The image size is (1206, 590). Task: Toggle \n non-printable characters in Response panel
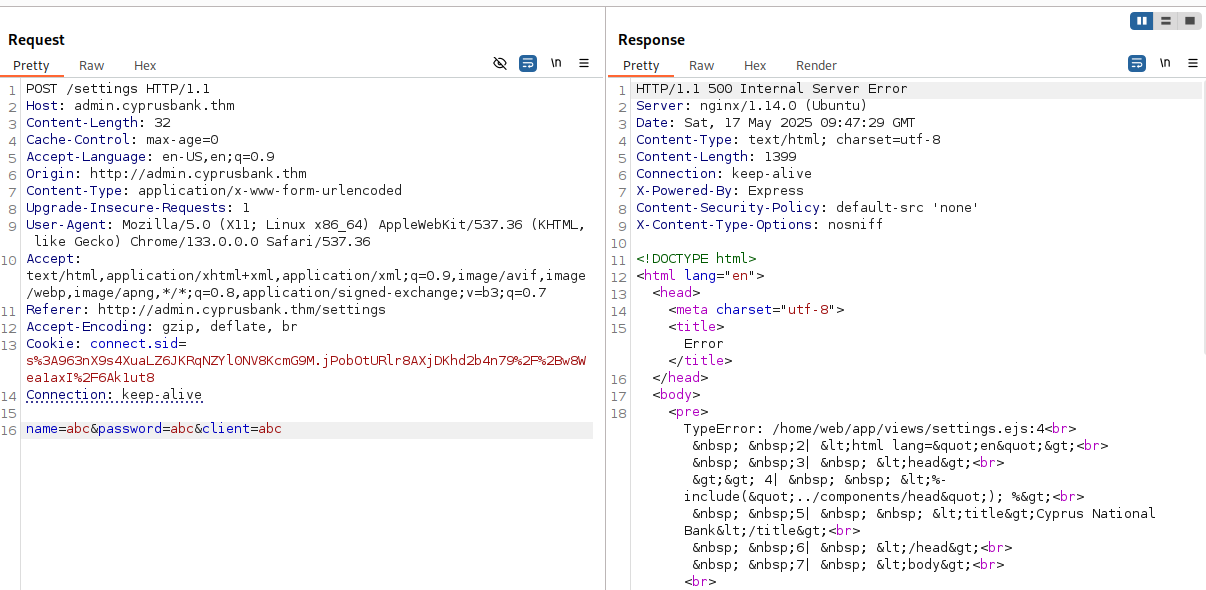[1165, 63]
